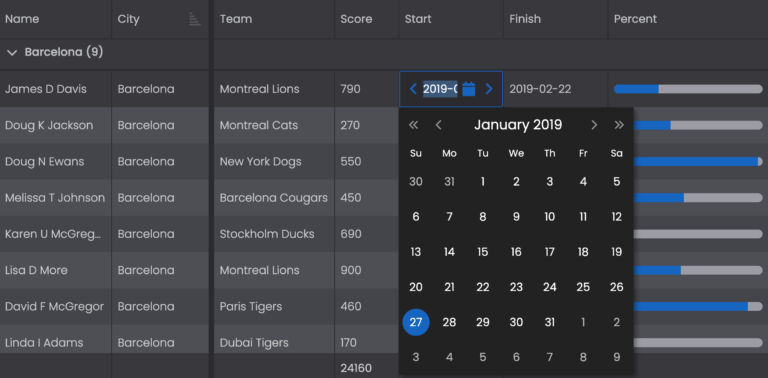The width and height of the screenshot is (768, 378).
Task: Click the City column sort indicator icon
Action: pos(195,19)
